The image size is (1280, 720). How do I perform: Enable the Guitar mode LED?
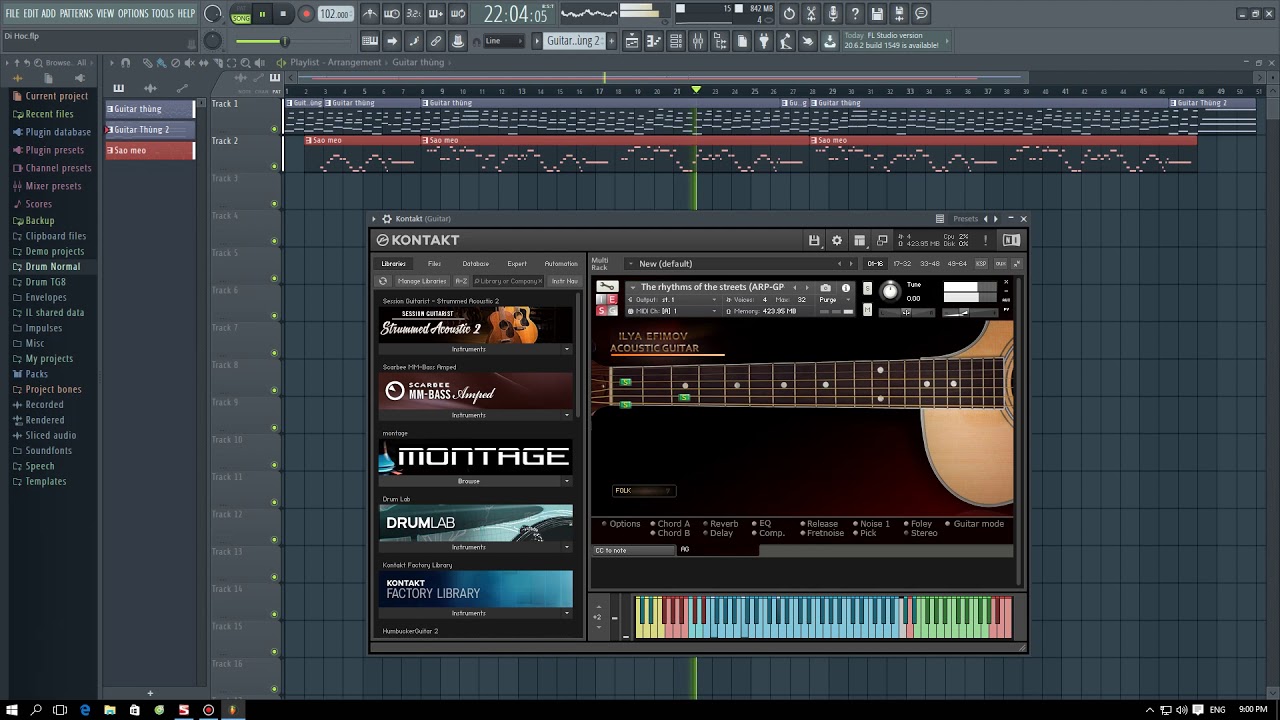point(948,524)
